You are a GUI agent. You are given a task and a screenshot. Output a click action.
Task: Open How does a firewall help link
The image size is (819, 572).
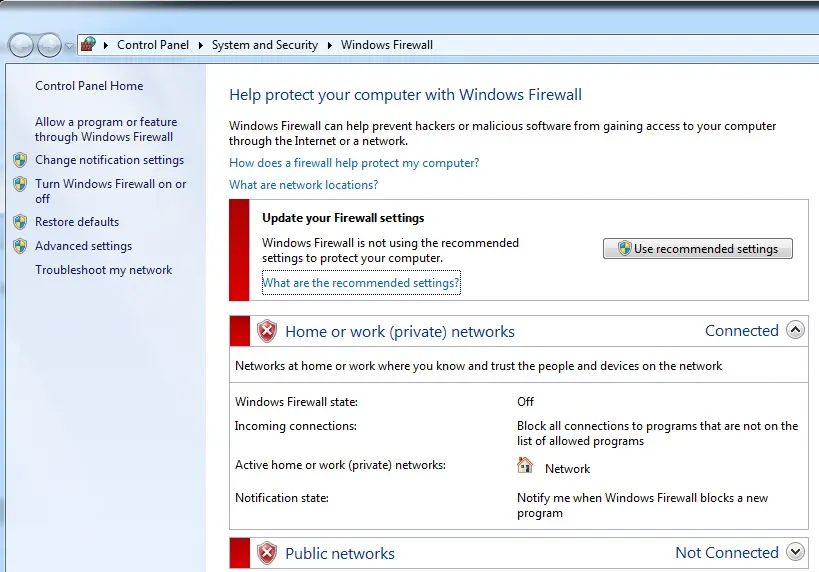point(354,163)
